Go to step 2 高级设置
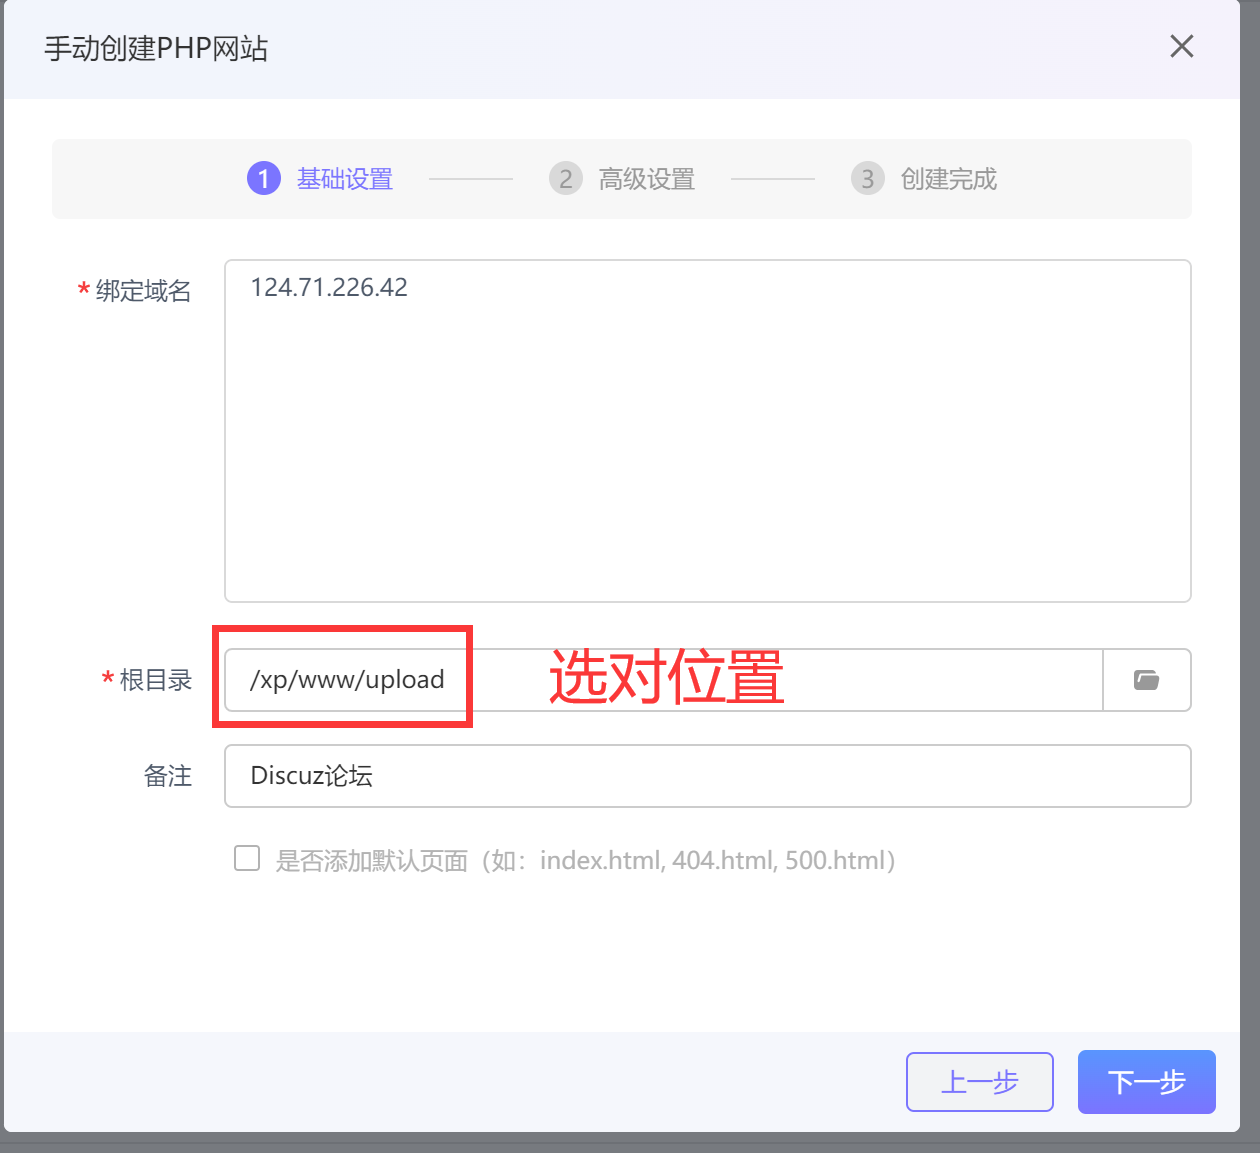1260x1153 pixels. (622, 179)
